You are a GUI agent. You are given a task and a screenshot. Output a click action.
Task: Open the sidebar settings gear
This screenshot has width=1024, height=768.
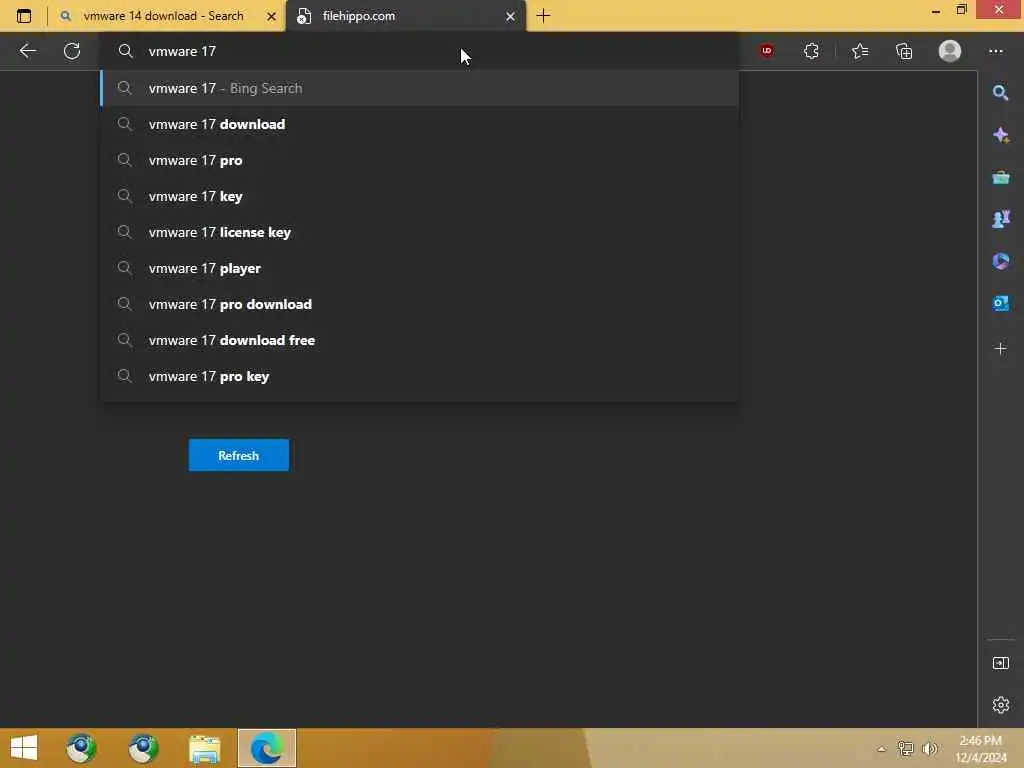coord(1000,705)
